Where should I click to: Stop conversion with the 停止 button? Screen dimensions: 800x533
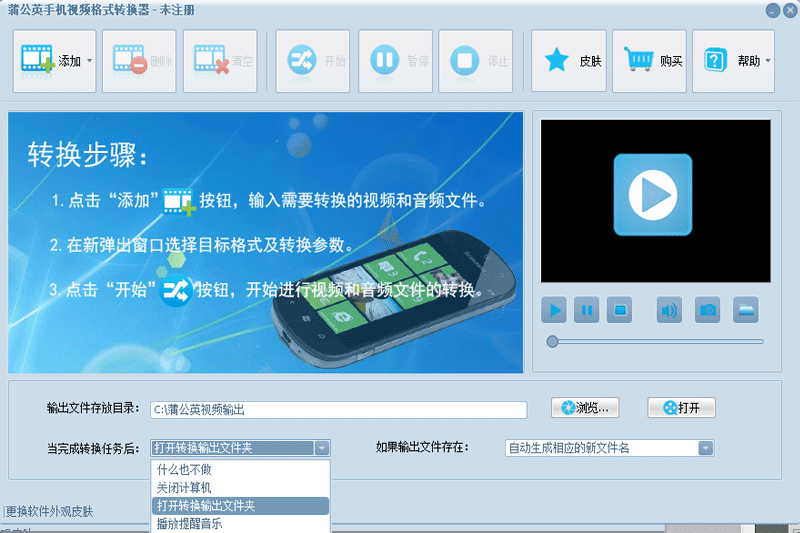476,61
